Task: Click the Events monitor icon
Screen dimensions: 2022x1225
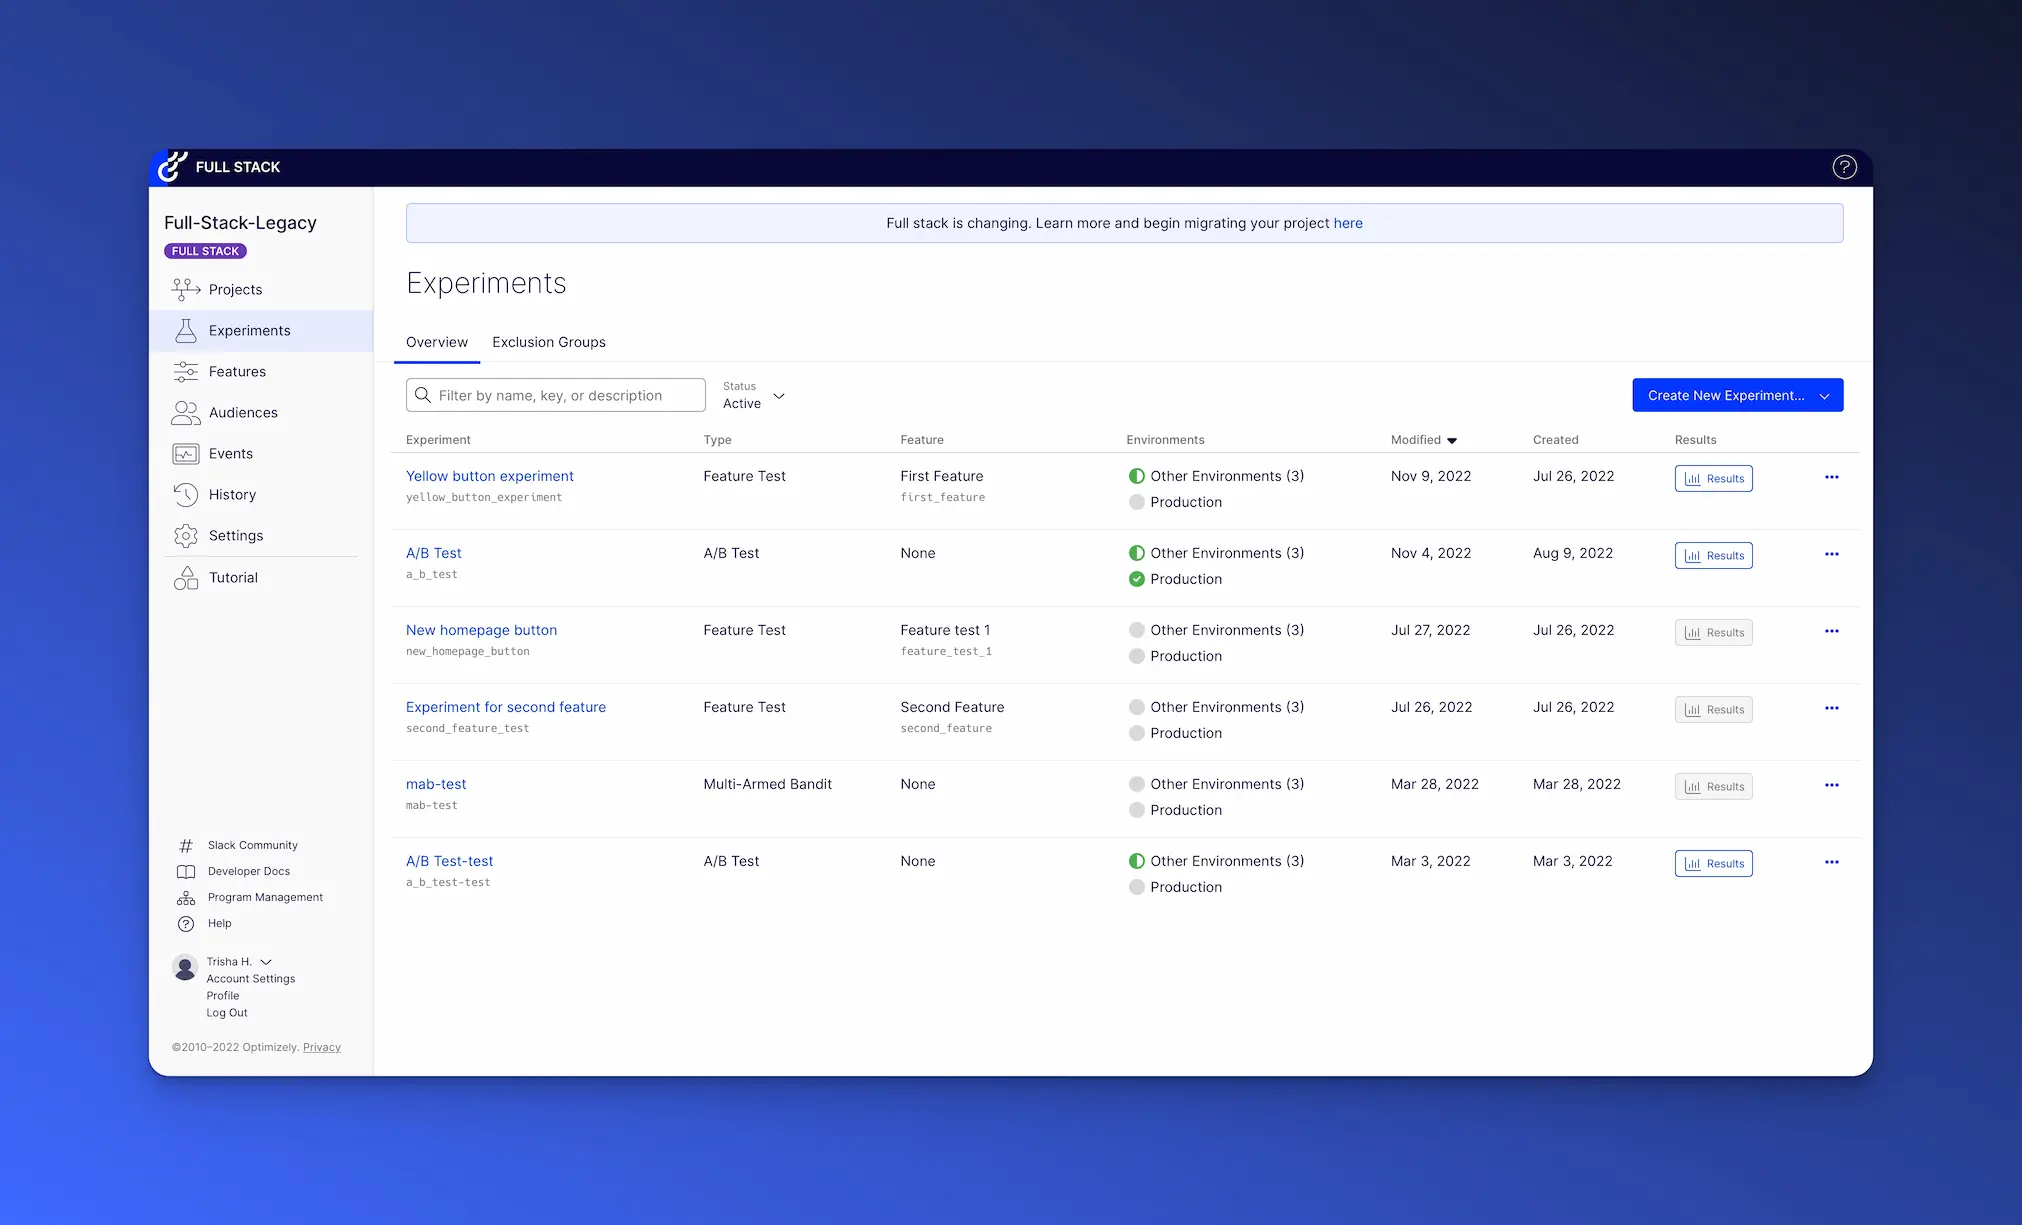Action: click(x=186, y=454)
